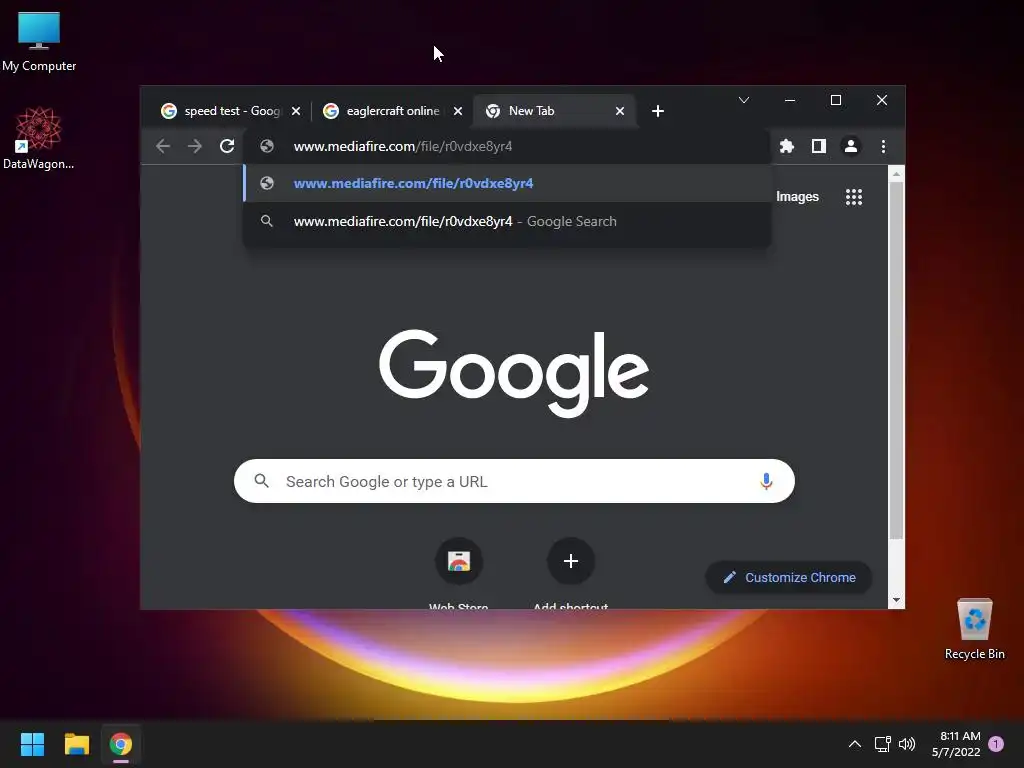
Task: Go back with the back arrow
Action: click(163, 146)
